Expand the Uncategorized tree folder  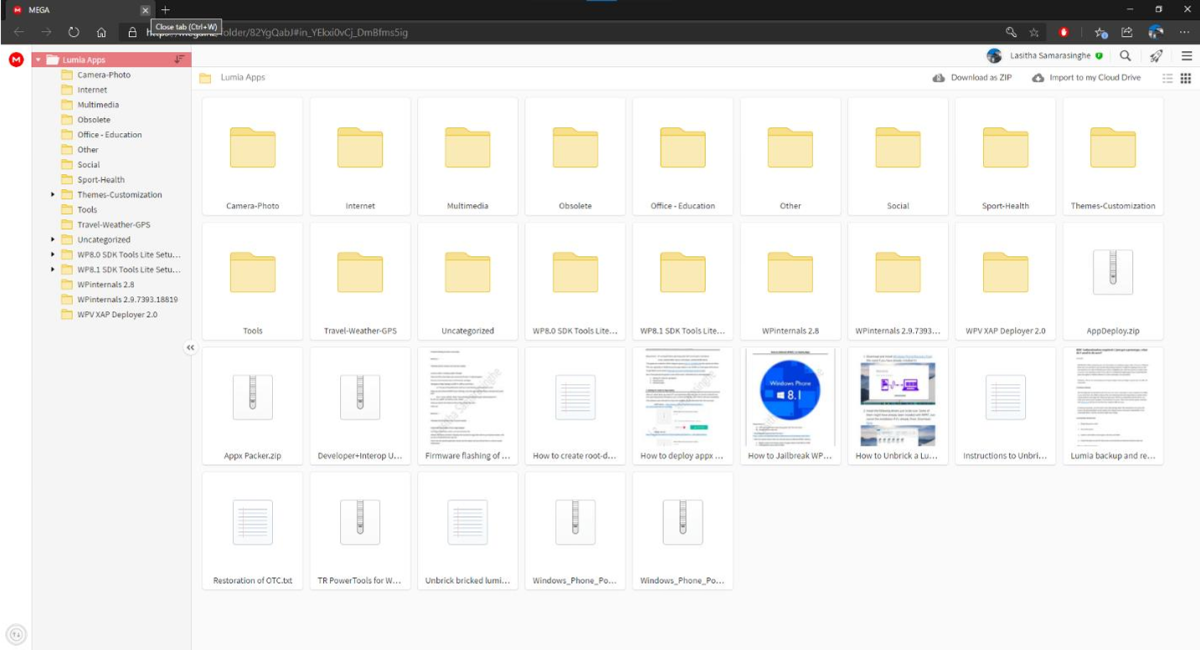[53, 240]
